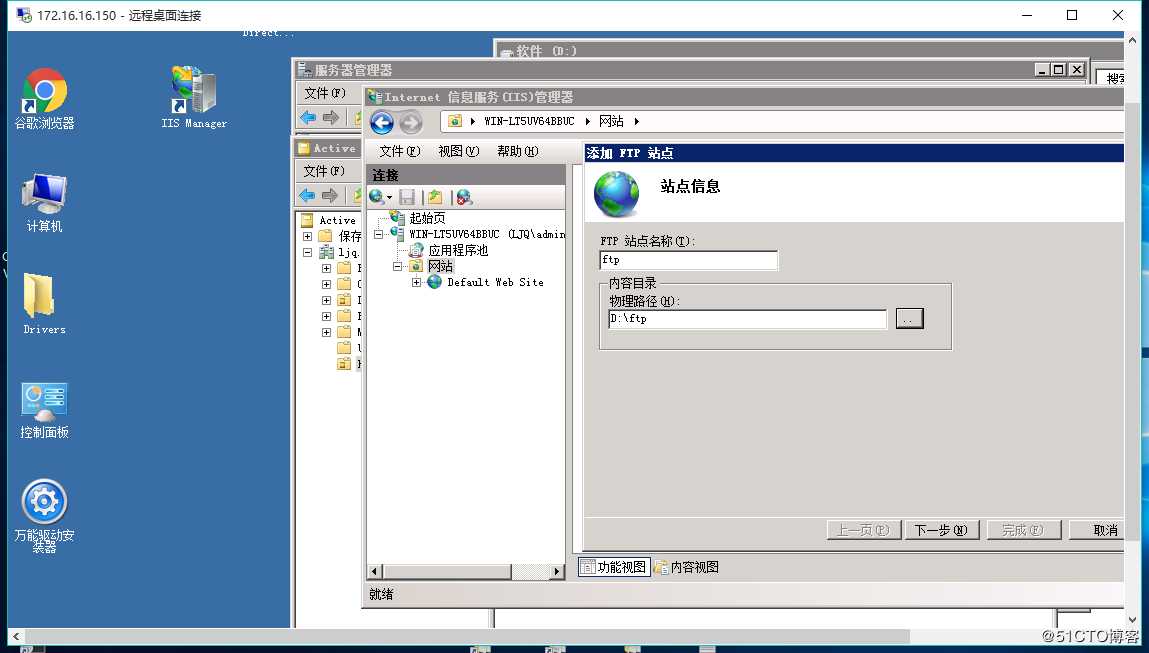Minimize the 服务器管理器 window
The height and width of the screenshot is (653, 1149).
(1042, 70)
